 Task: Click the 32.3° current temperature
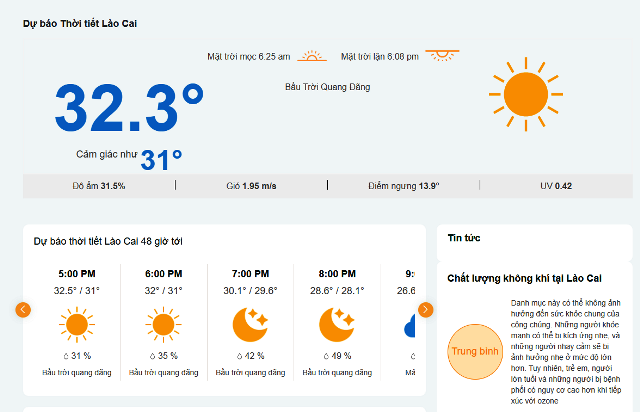pos(129,109)
